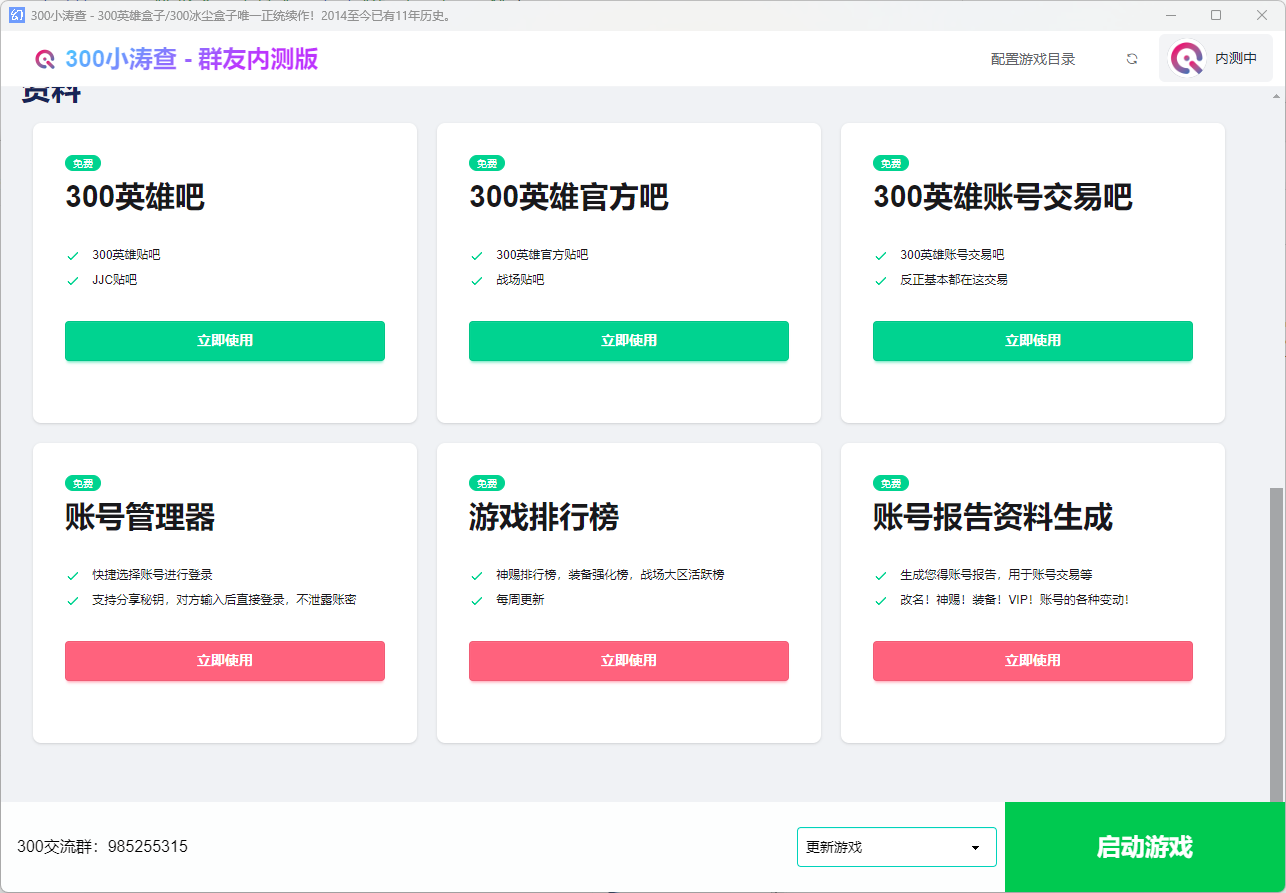Click the JJC贴吧 feature text
Image resolution: width=1286 pixels, height=893 pixels.
pyautogui.click(x=115, y=280)
